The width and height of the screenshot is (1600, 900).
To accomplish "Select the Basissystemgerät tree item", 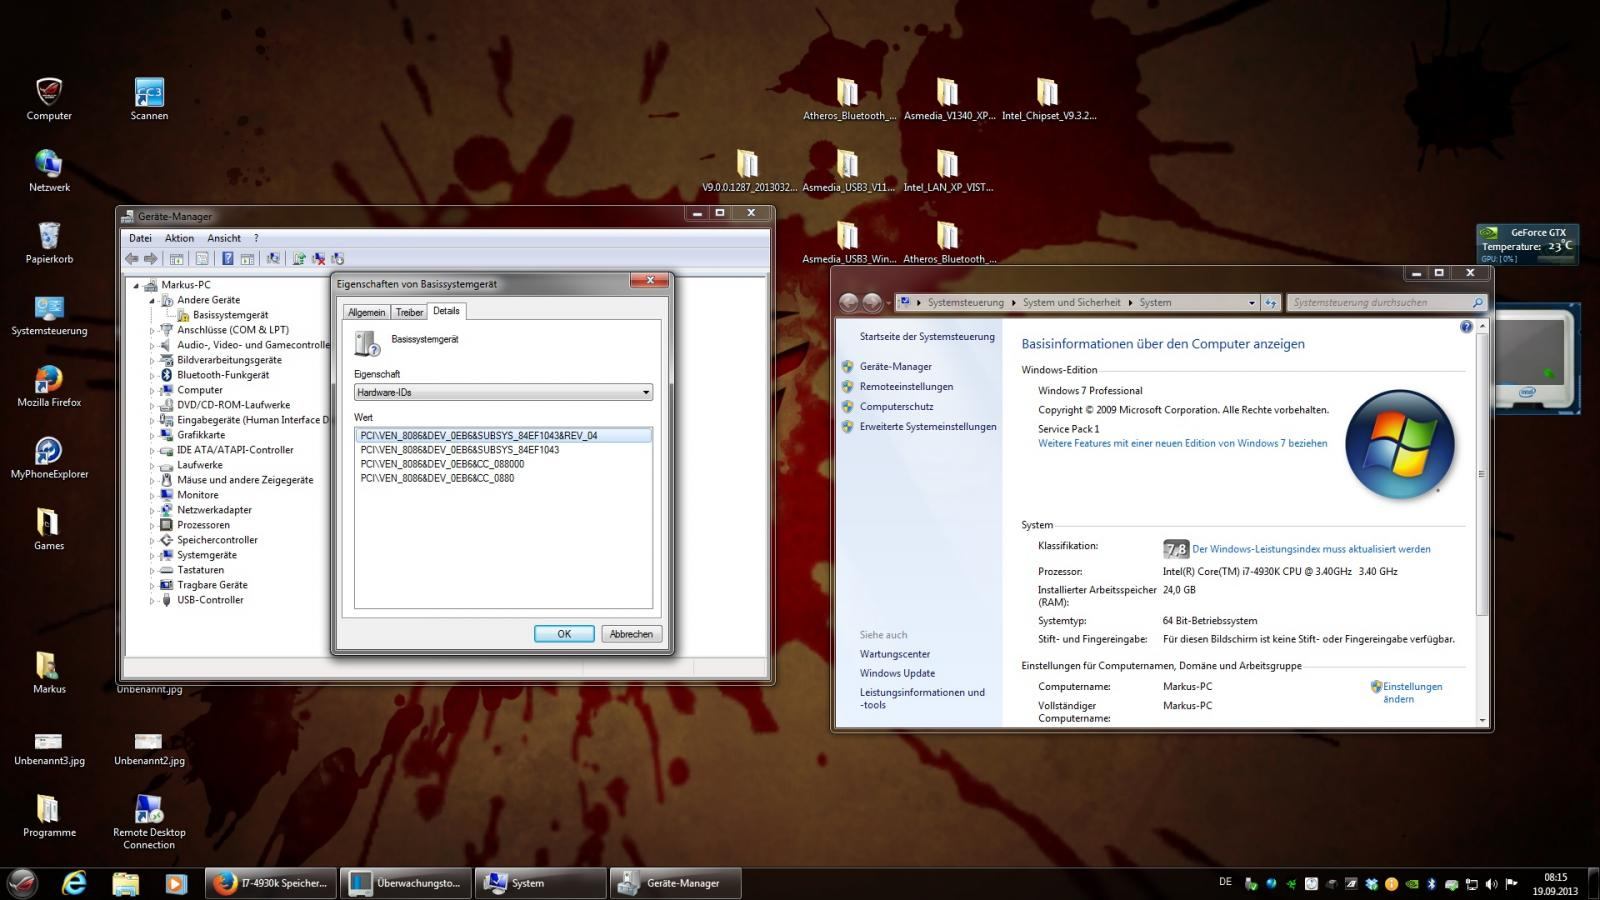I will 230,315.
